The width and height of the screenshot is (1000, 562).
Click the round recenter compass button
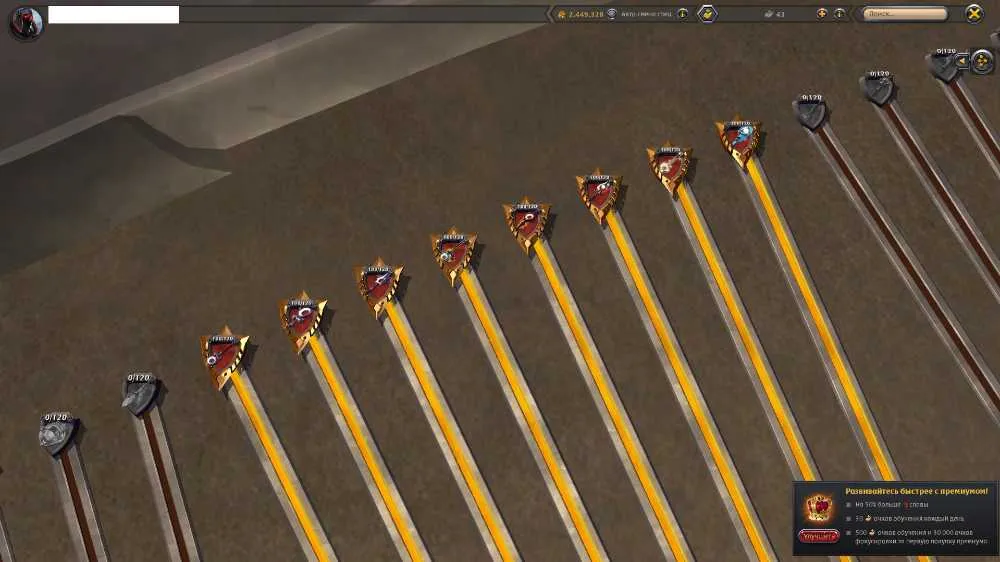pos(982,61)
